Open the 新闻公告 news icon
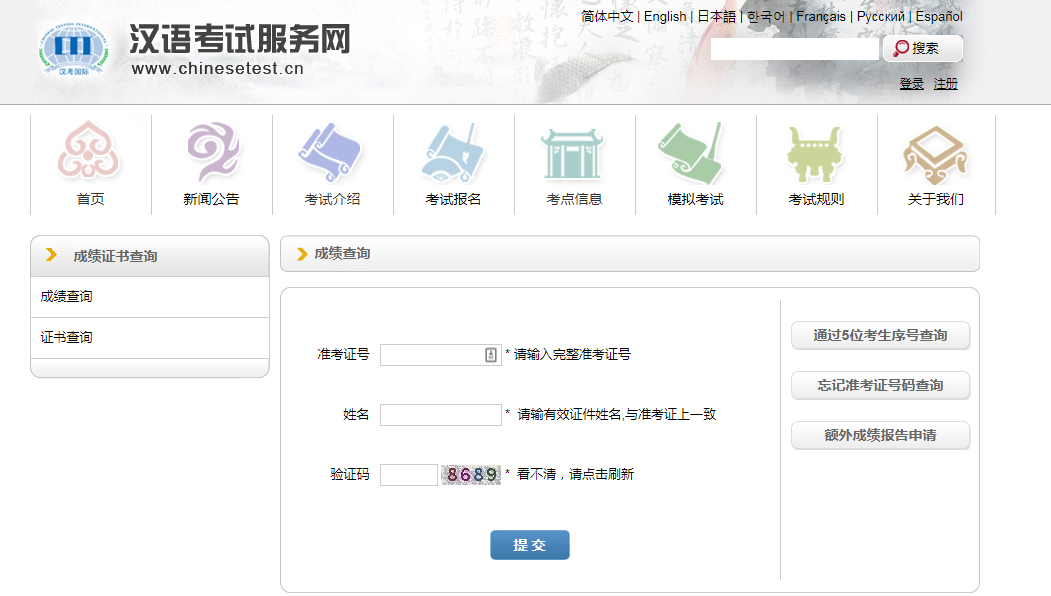Screen dimensions: 1051x596 coord(211,153)
